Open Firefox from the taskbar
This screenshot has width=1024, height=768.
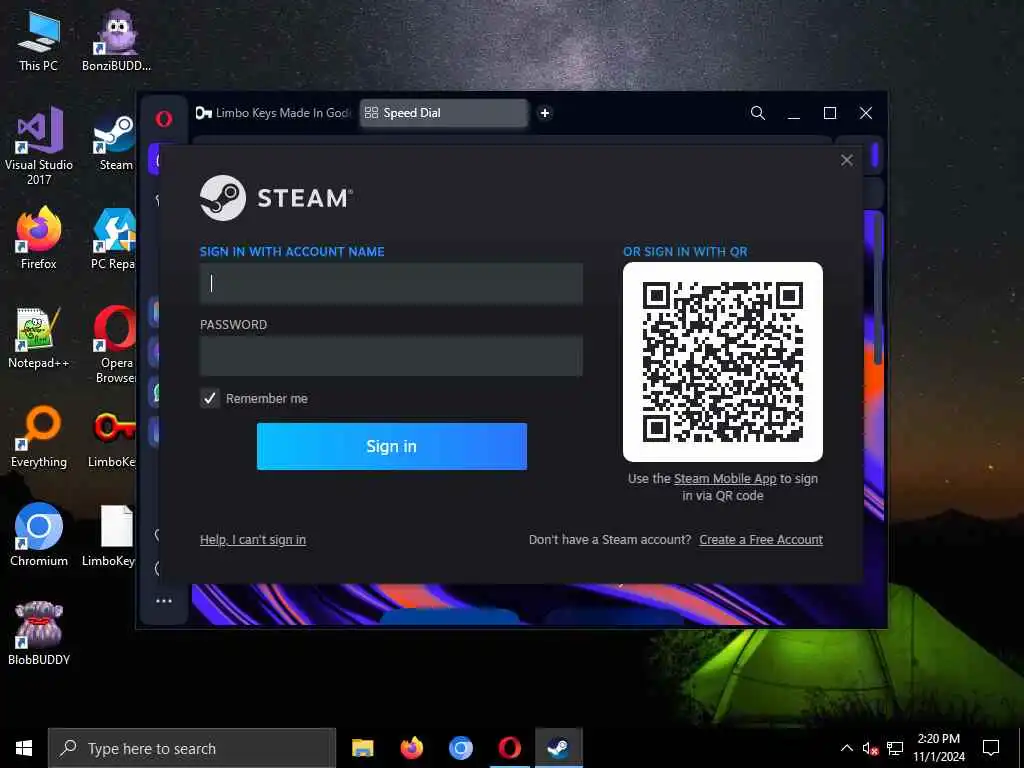click(411, 748)
